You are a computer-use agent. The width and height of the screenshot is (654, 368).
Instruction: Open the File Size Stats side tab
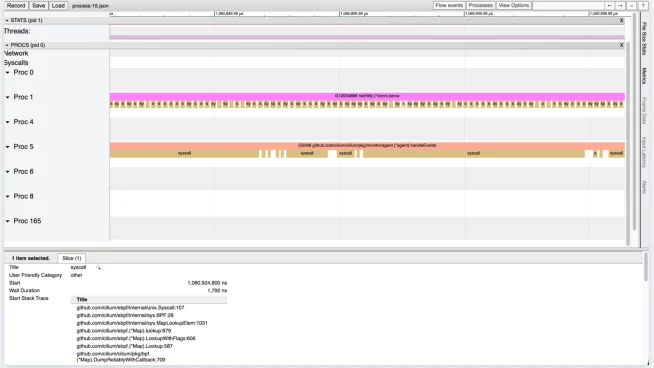(x=644, y=38)
